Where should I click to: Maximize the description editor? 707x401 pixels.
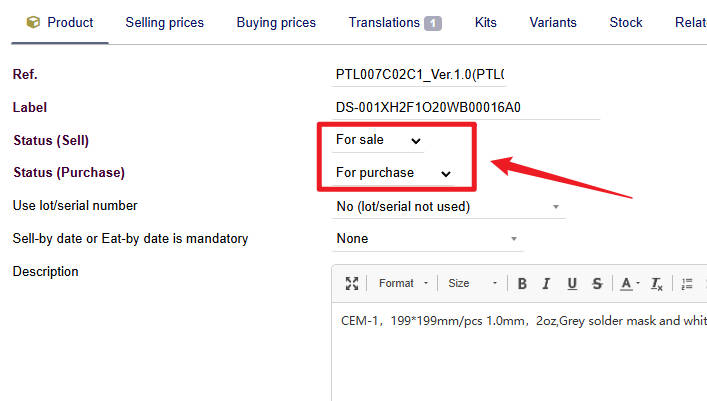click(x=352, y=283)
